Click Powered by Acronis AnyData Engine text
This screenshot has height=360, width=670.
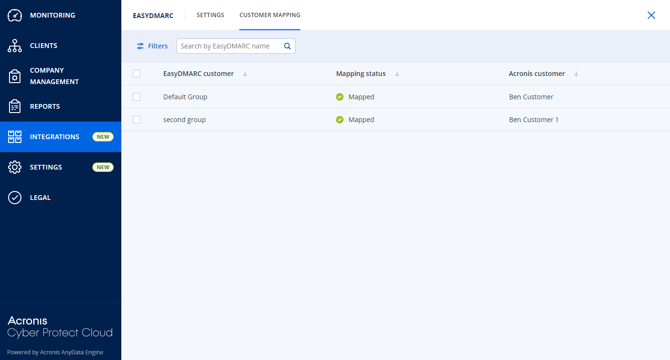click(x=55, y=352)
